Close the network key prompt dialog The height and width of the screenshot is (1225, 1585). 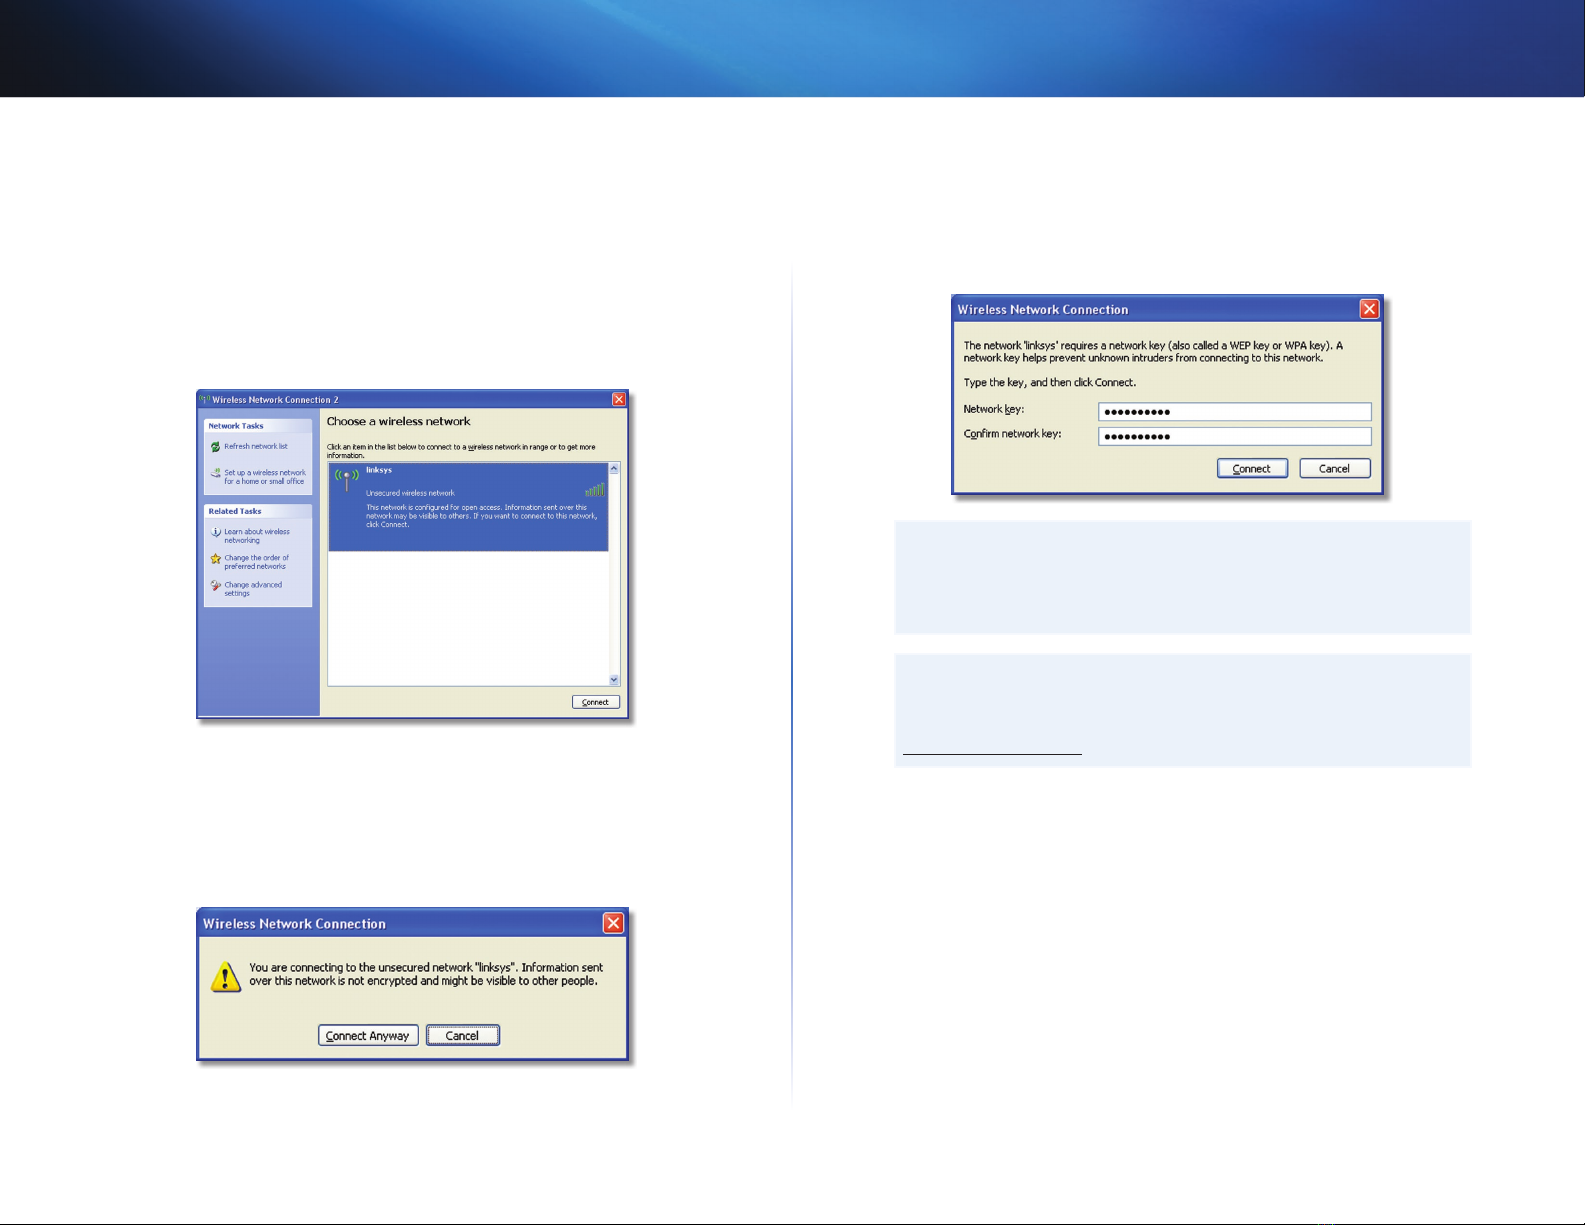[x=1369, y=309]
